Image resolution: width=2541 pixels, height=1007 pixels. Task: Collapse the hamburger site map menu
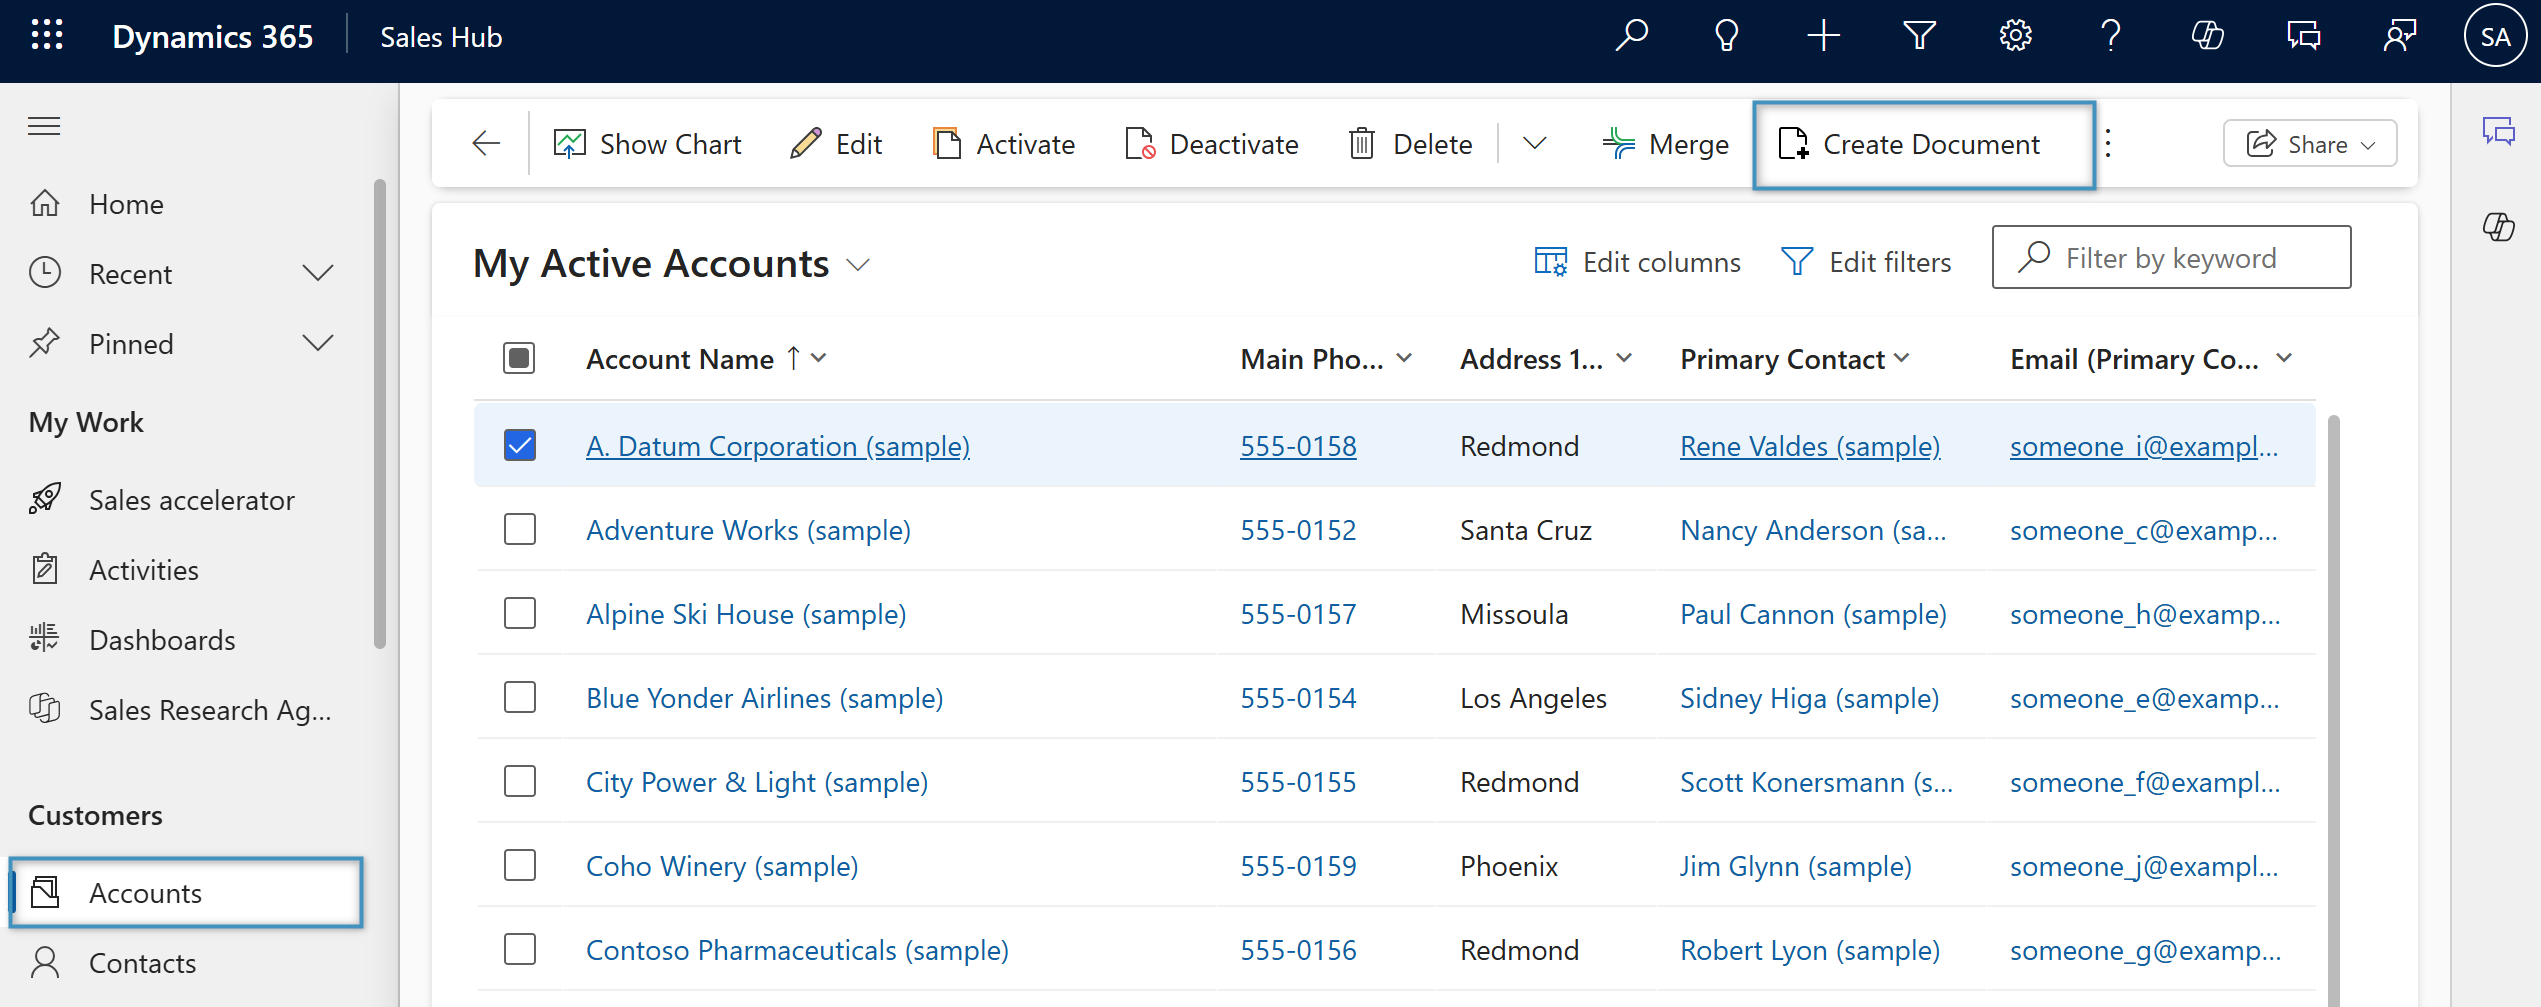[x=44, y=126]
